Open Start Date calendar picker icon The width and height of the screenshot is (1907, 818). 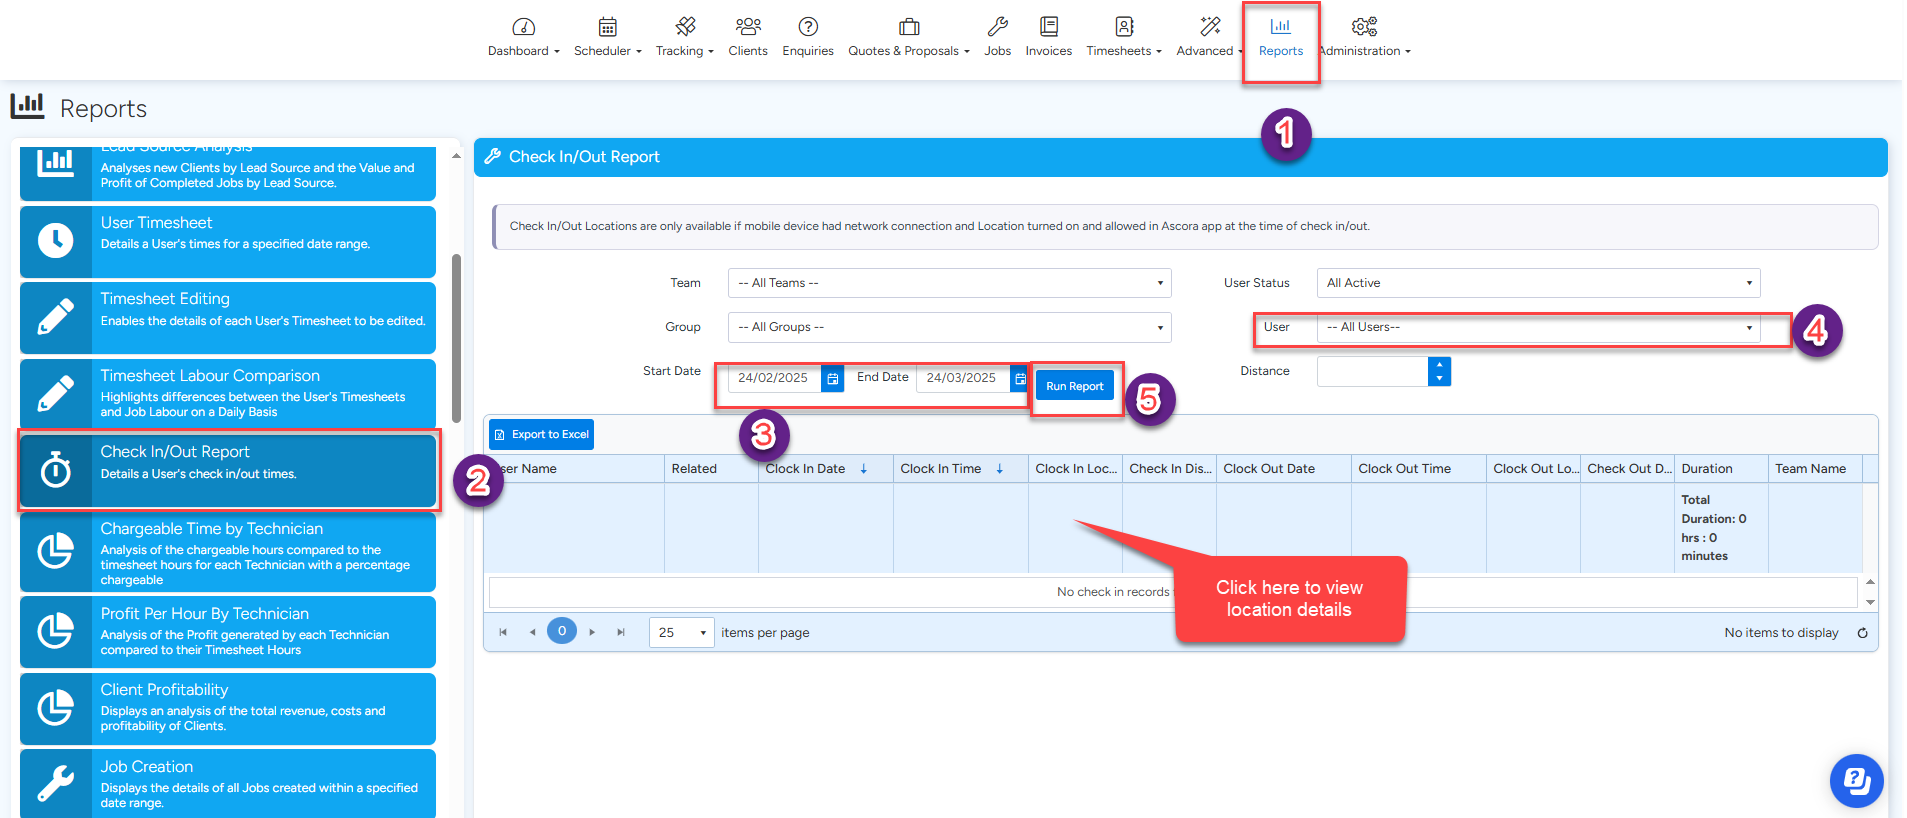coord(832,379)
